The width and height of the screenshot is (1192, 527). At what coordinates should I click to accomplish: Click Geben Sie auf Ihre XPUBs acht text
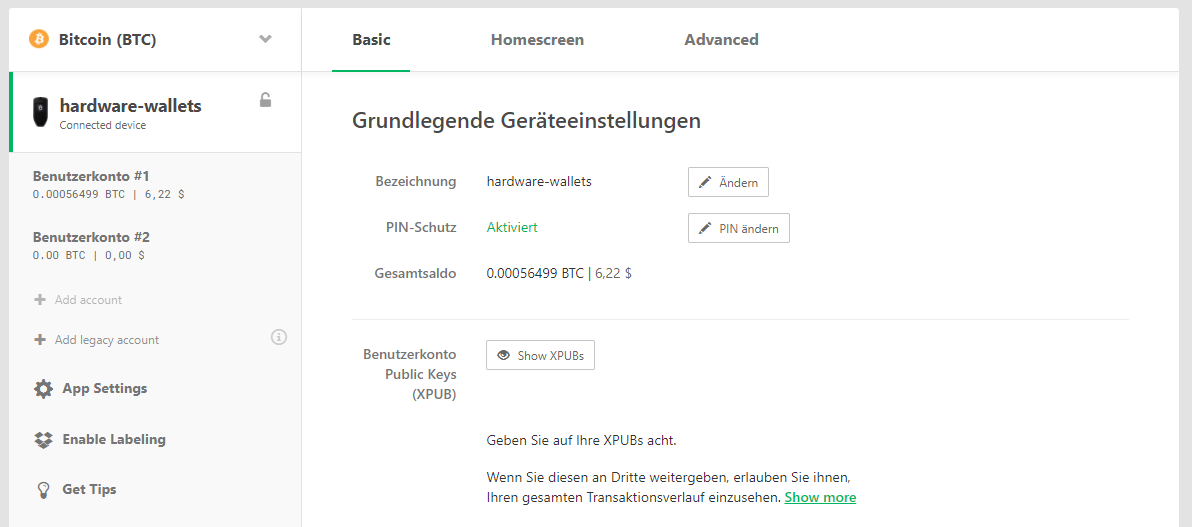[x=581, y=440]
